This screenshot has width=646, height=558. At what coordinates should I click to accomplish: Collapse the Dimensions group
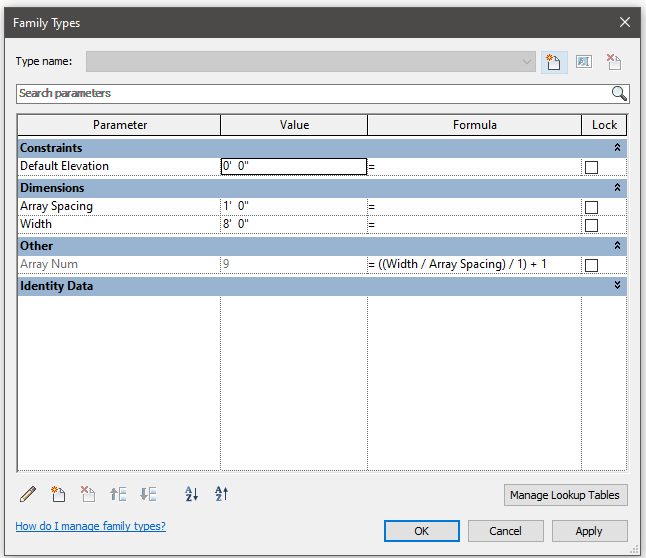[617, 188]
